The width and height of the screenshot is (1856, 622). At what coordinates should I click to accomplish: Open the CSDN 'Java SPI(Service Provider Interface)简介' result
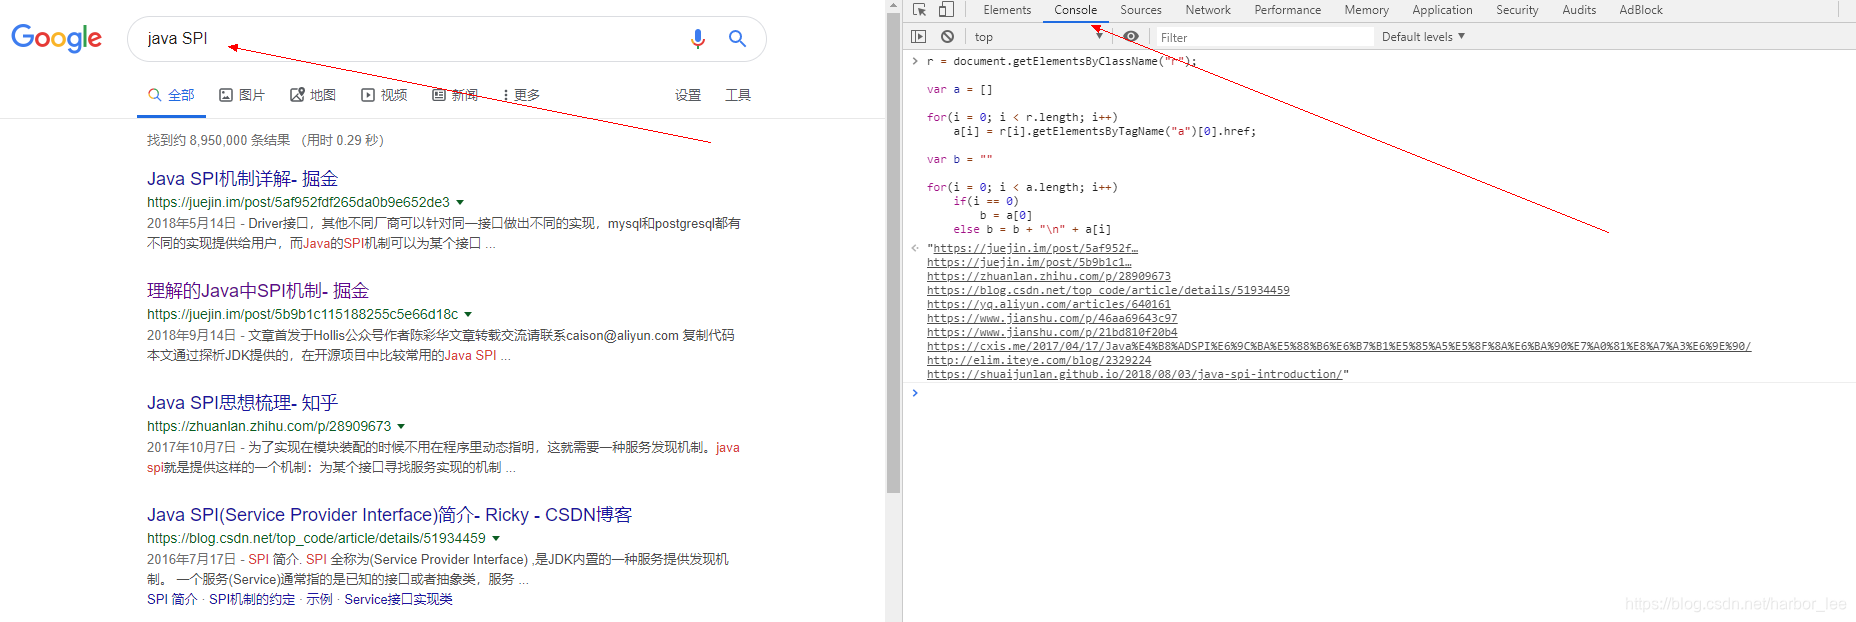(389, 515)
